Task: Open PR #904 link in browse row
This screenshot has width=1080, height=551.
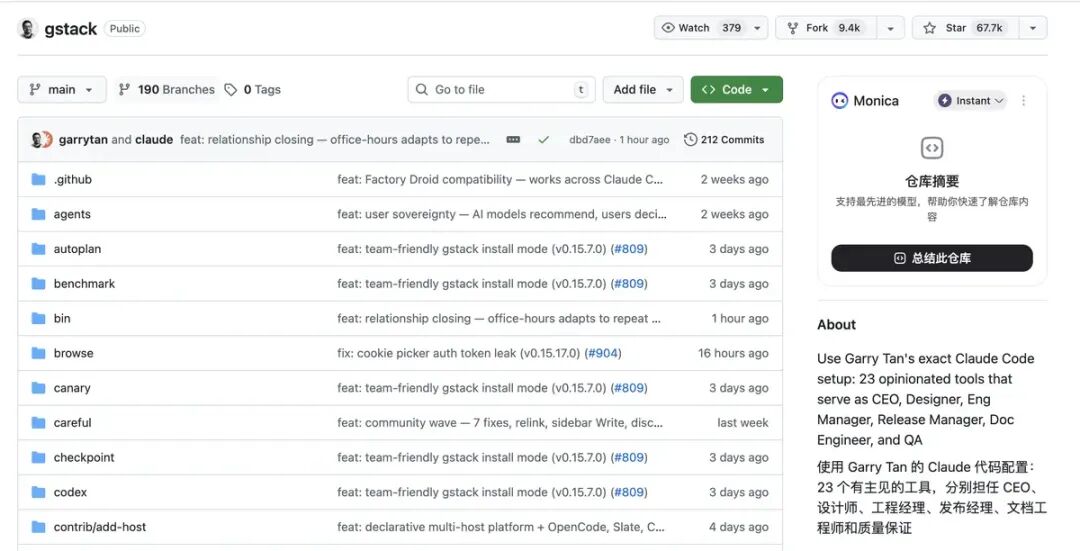Action: click(603, 353)
